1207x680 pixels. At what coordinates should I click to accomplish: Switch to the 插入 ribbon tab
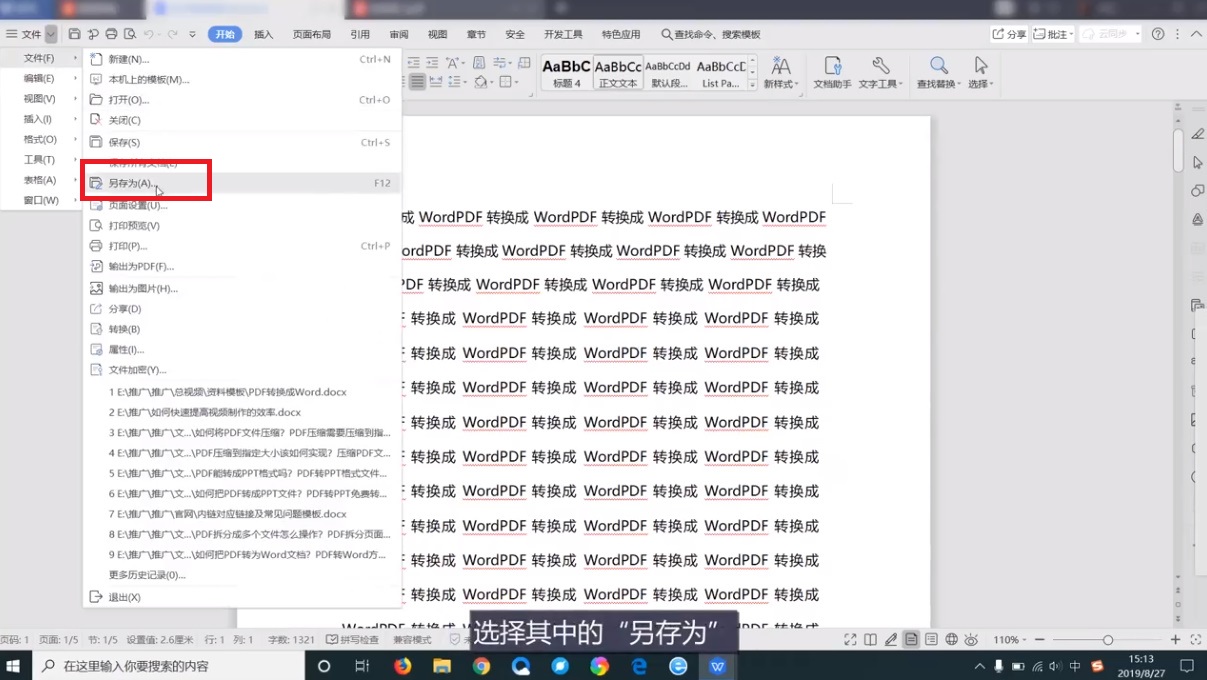pyautogui.click(x=264, y=34)
